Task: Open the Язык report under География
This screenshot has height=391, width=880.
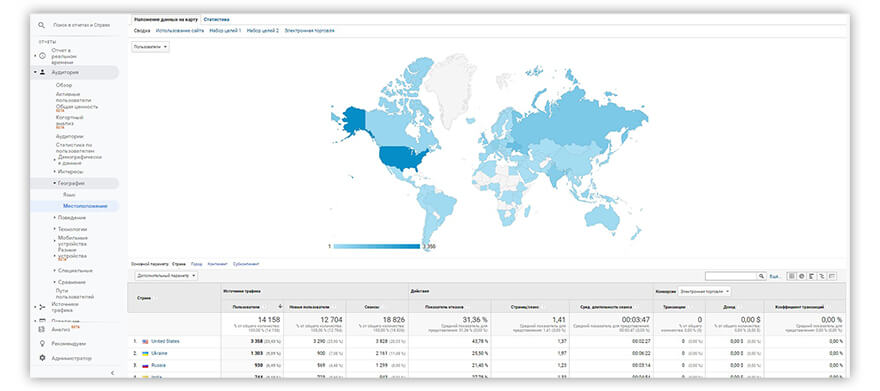Action: coord(69,195)
